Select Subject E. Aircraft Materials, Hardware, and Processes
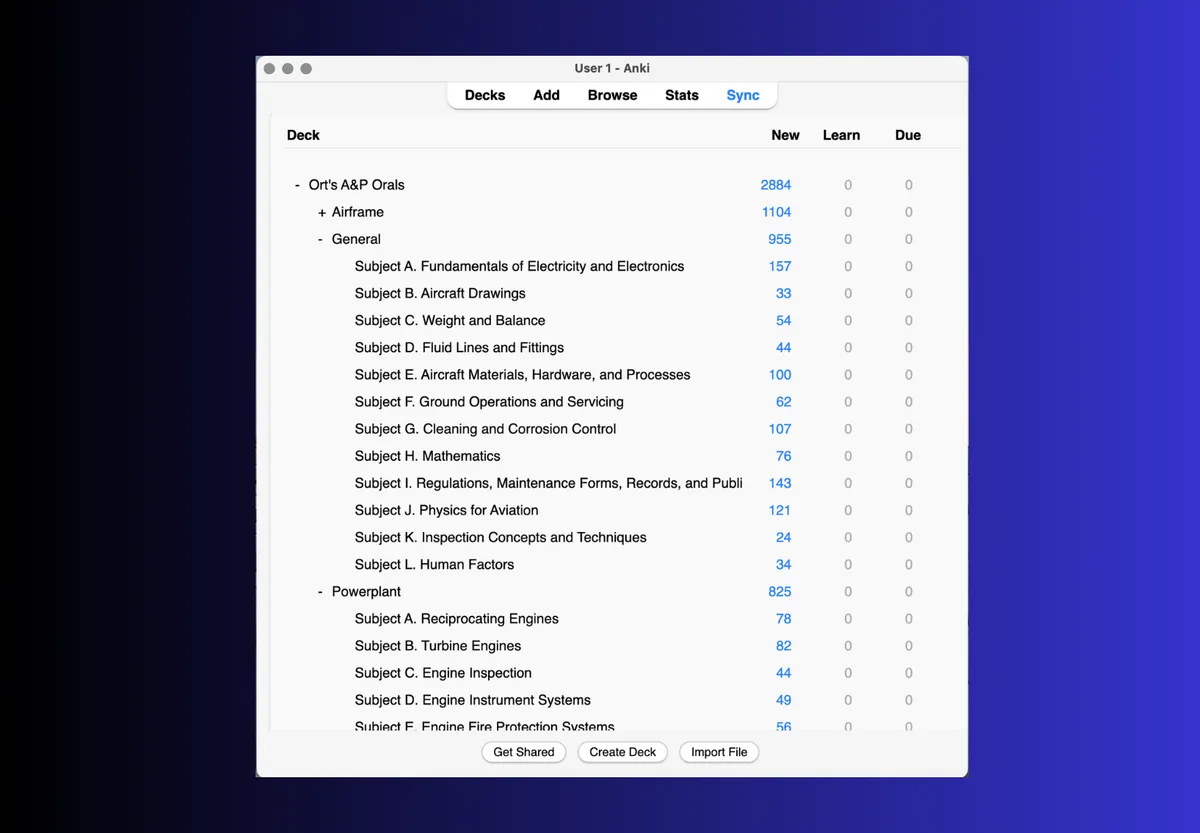The width and height of the screenshot is (1200, 833). 523,374
